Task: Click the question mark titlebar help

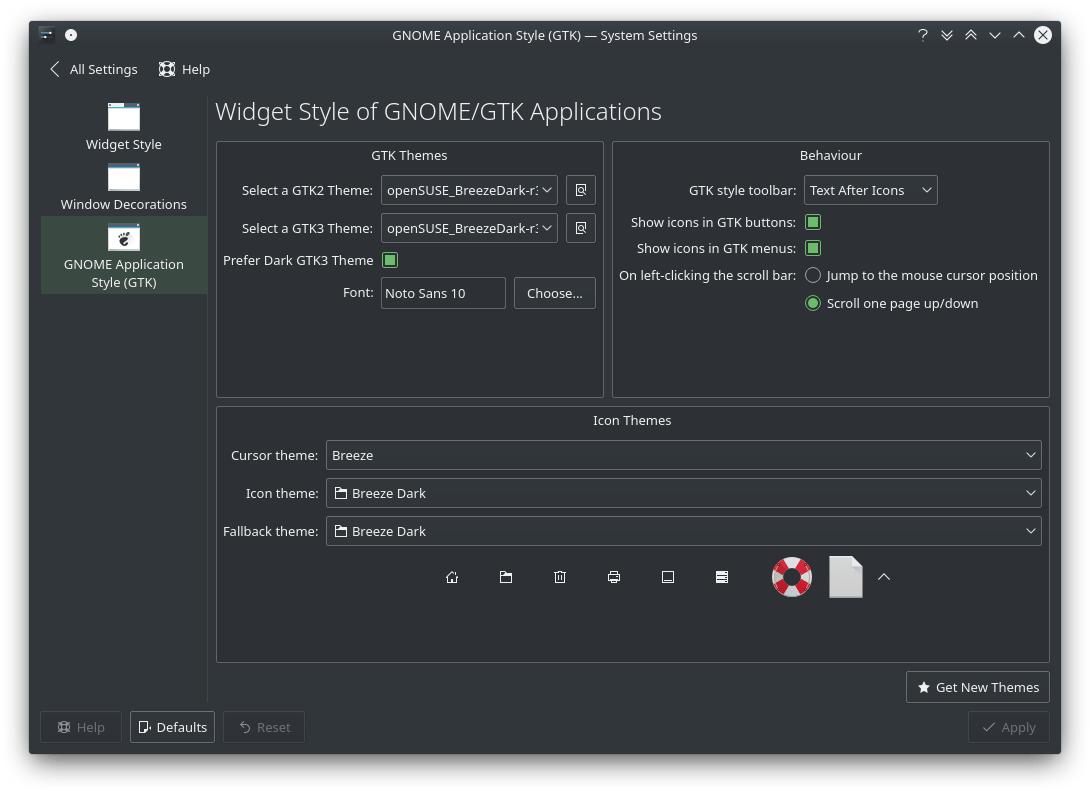Action: coord(922,35)
